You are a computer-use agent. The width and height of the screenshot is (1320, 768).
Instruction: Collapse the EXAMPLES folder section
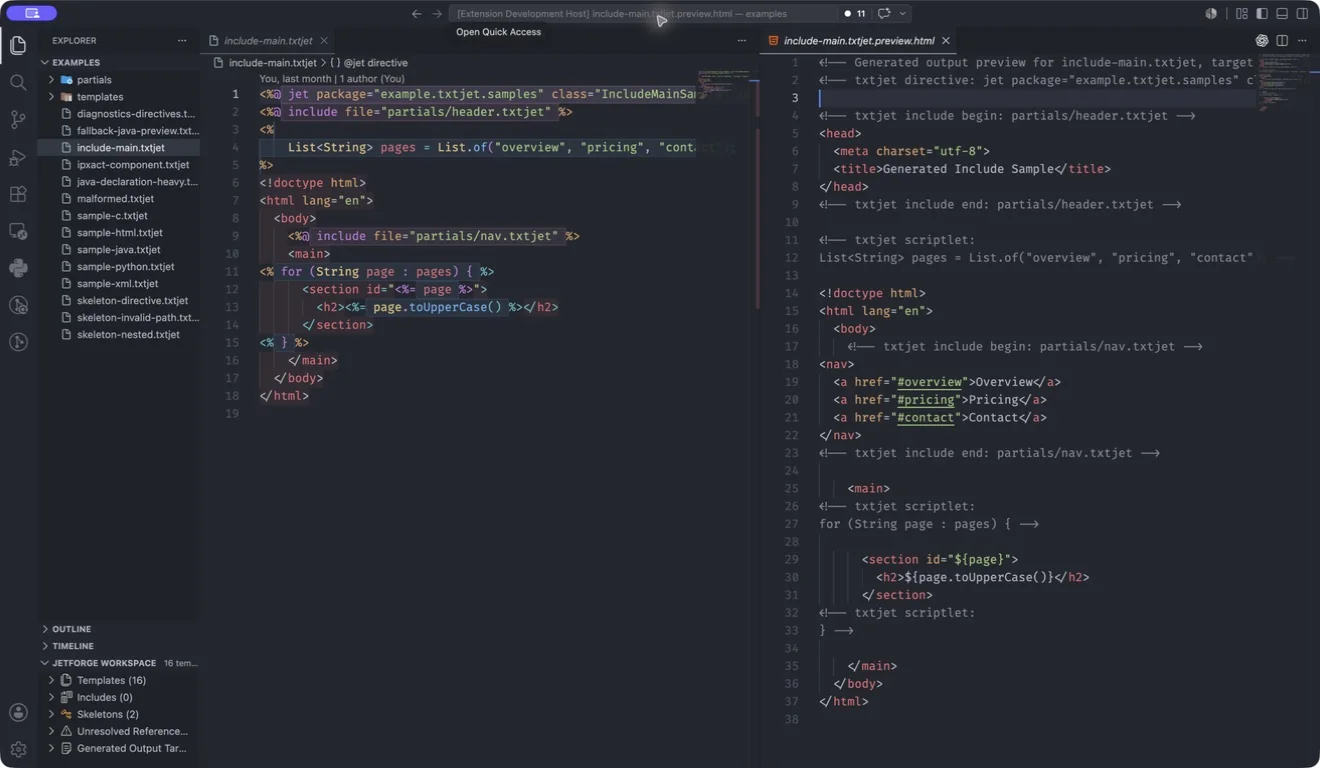45,63
